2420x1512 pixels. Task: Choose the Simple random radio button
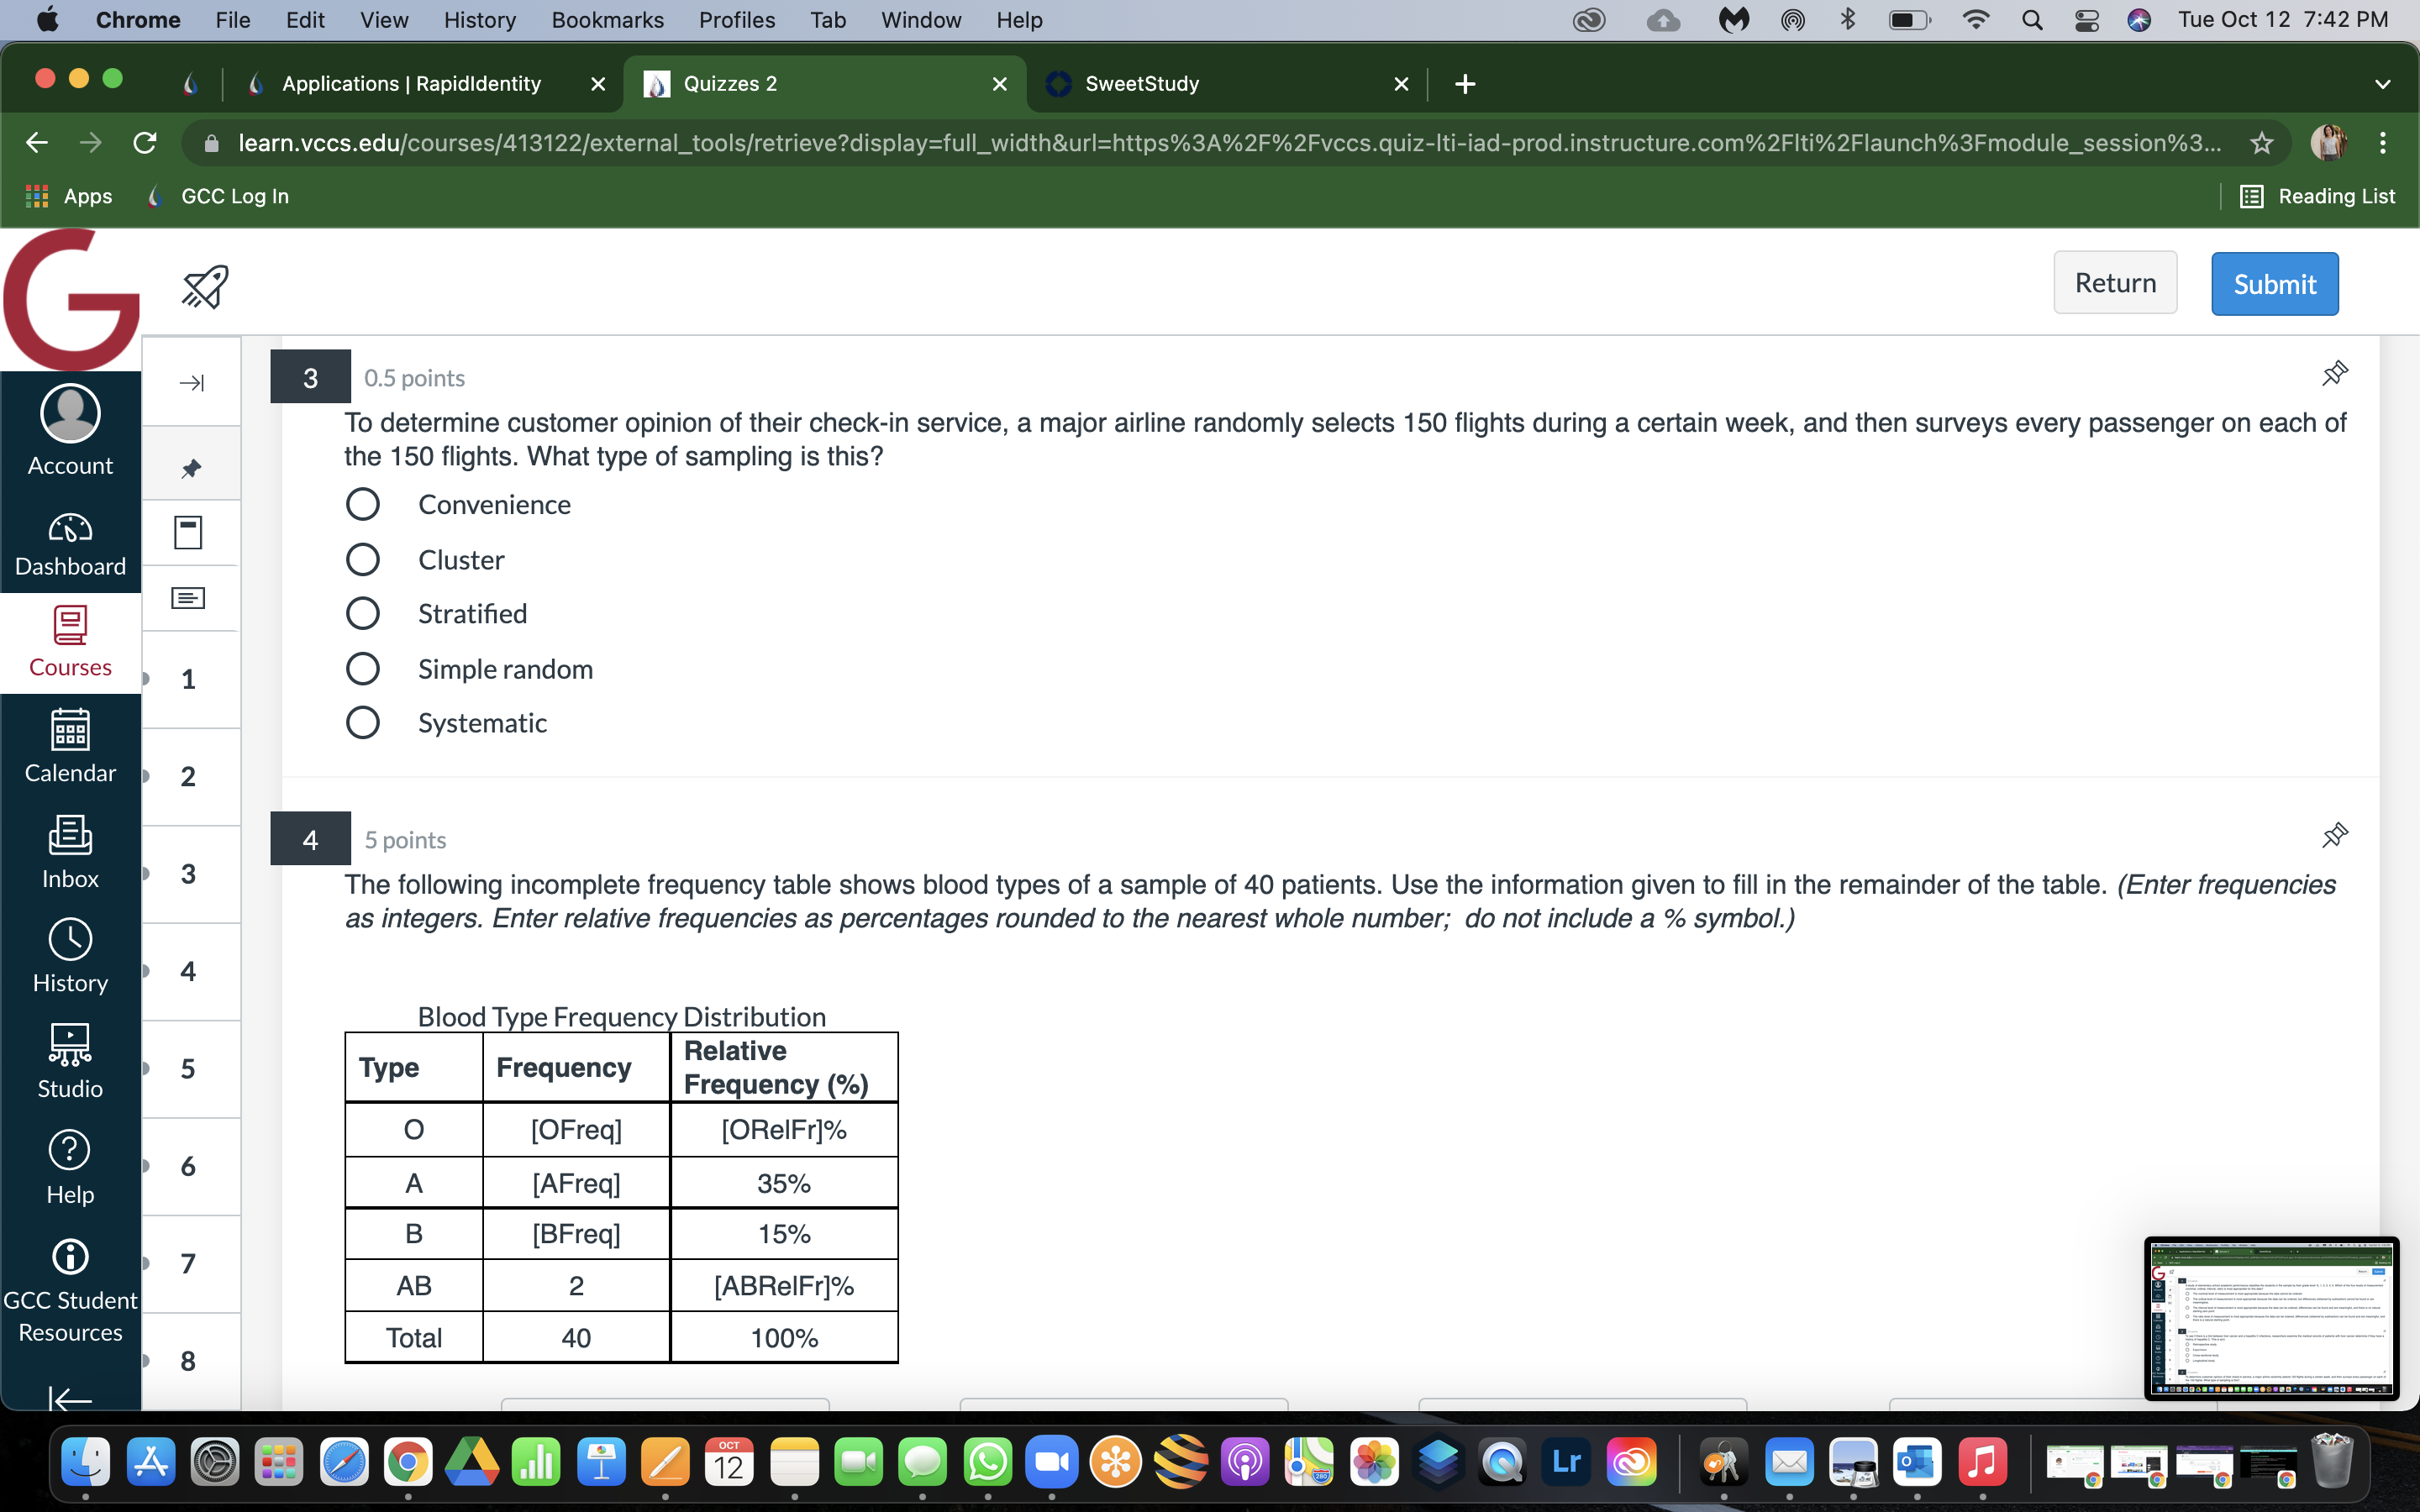point(362,668)
